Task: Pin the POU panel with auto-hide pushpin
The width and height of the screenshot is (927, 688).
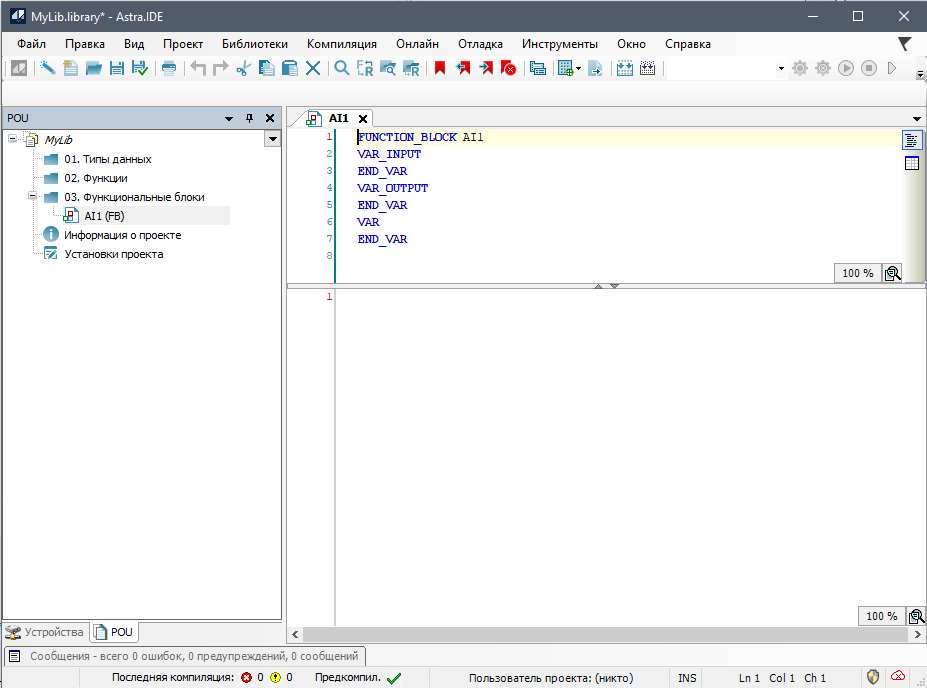Action: tap(250, 118)
